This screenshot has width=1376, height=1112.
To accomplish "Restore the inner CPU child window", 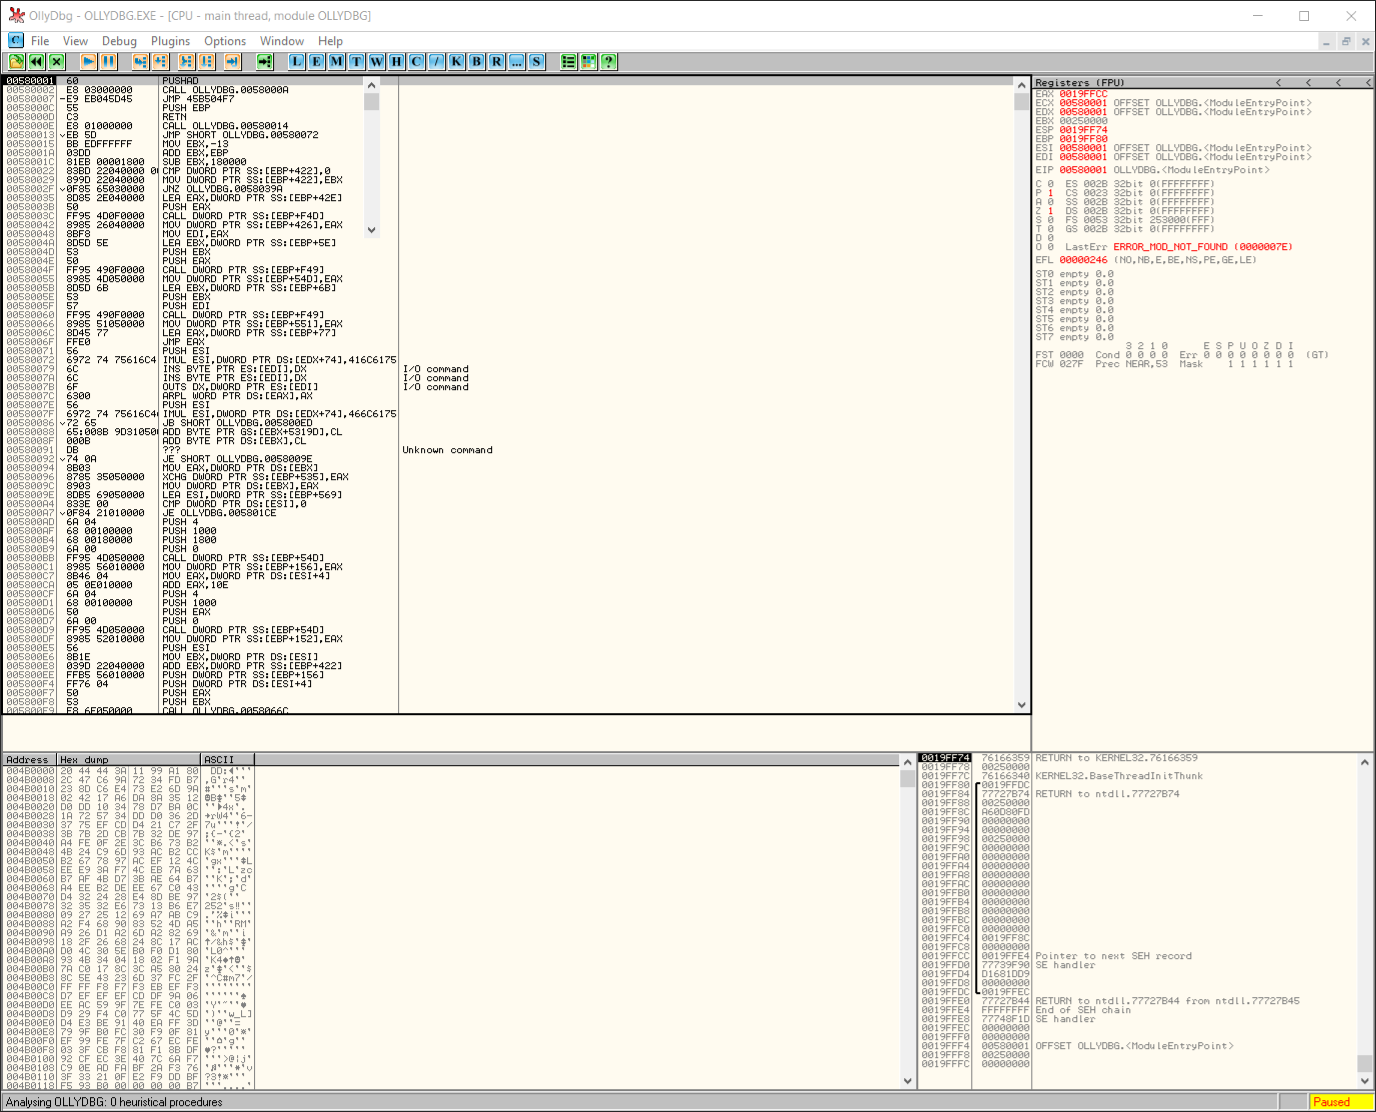I will pyautogui.click(x=1346, y=41).
